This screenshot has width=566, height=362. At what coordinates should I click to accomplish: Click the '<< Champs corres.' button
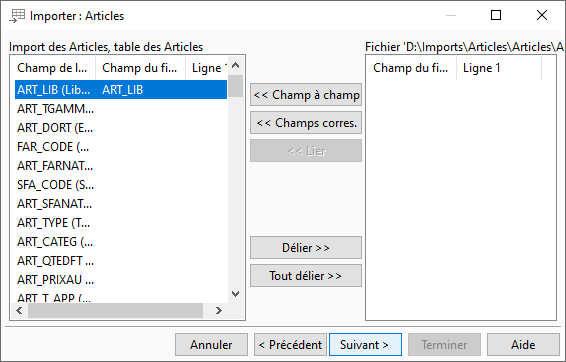(306, 123)
